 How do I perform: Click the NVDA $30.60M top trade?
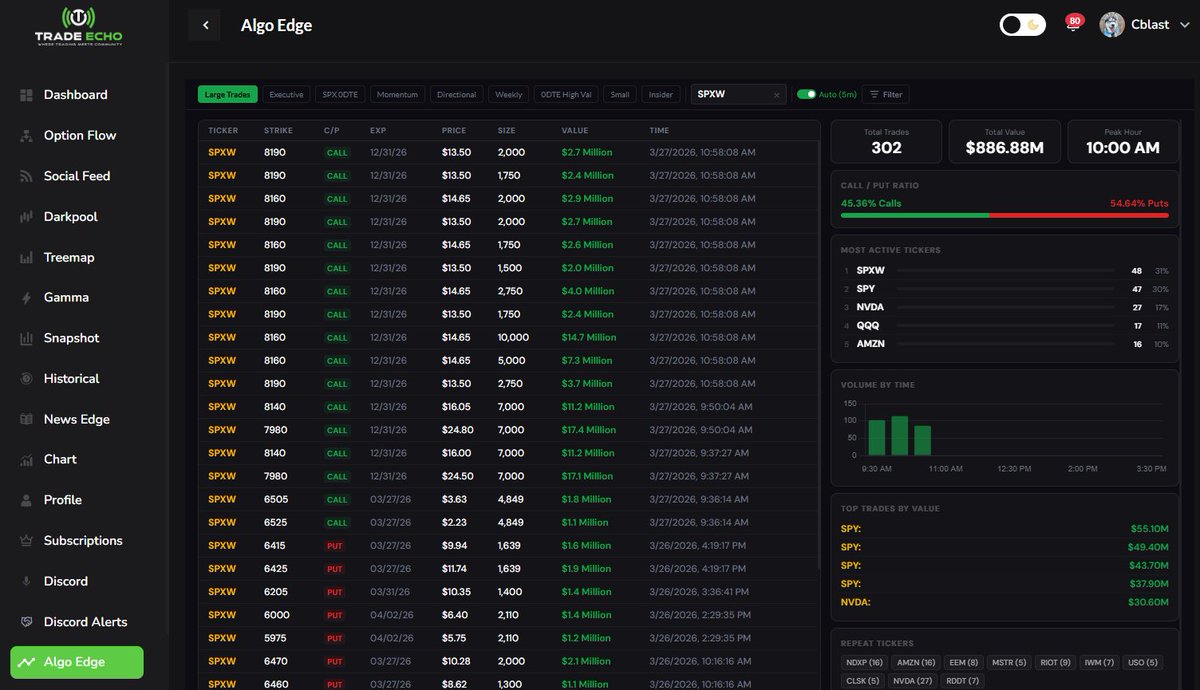pos(1004,603)
